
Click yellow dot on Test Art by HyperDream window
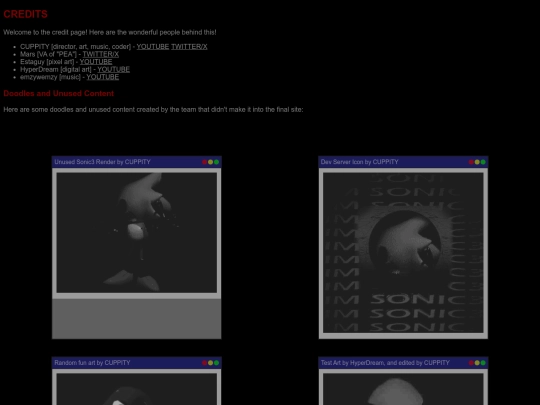click(477, 363)
